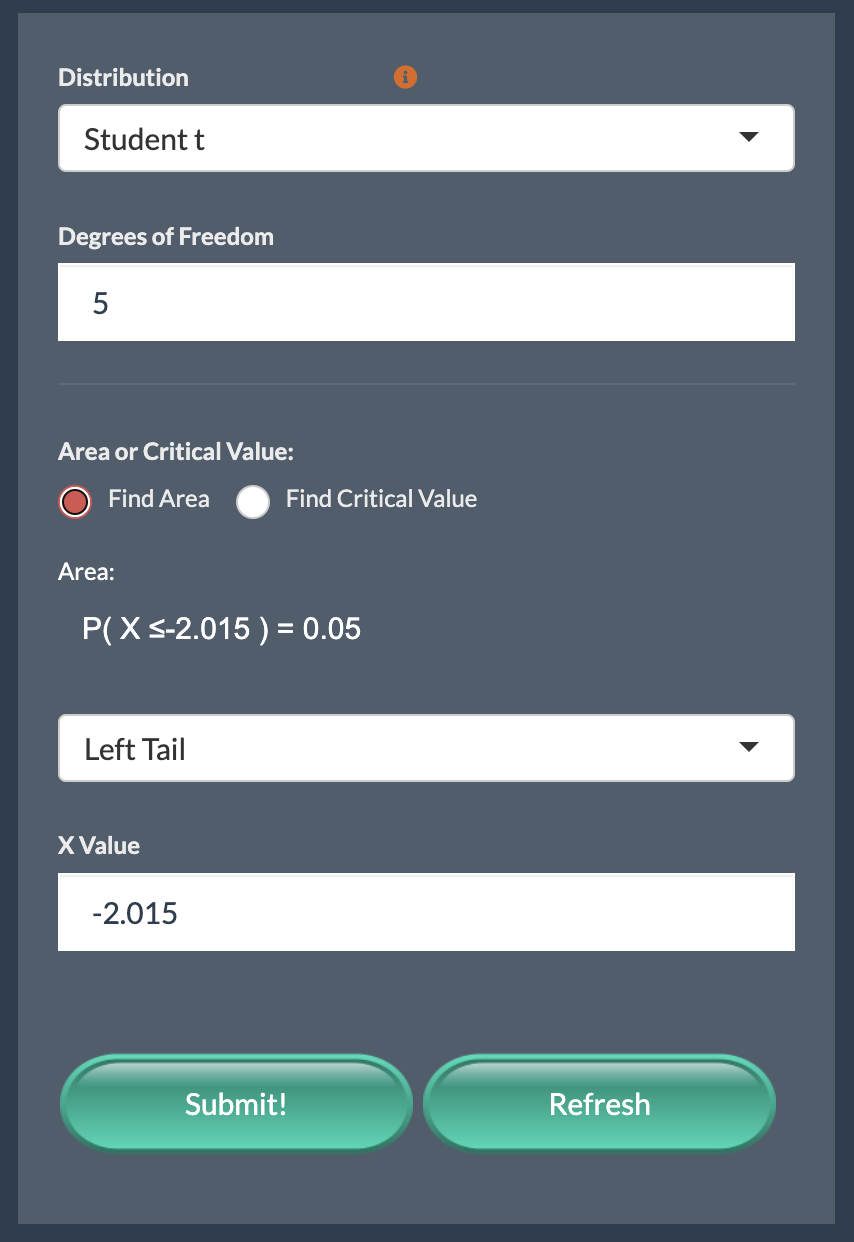Select the Find Area radio button
Image resolution: width=854 pixels, height=1242 pixels.
click(x=75, y=501)
